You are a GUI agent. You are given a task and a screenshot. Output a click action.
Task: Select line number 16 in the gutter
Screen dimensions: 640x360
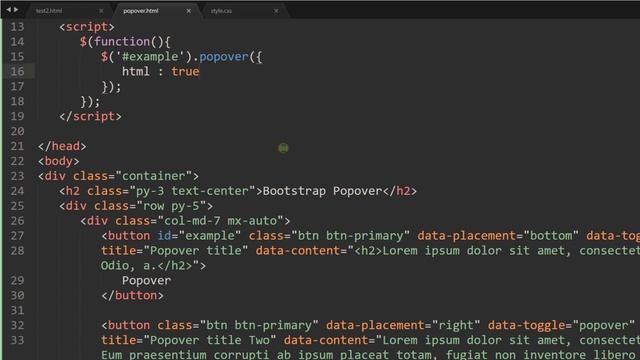click(x=17, y=71)
